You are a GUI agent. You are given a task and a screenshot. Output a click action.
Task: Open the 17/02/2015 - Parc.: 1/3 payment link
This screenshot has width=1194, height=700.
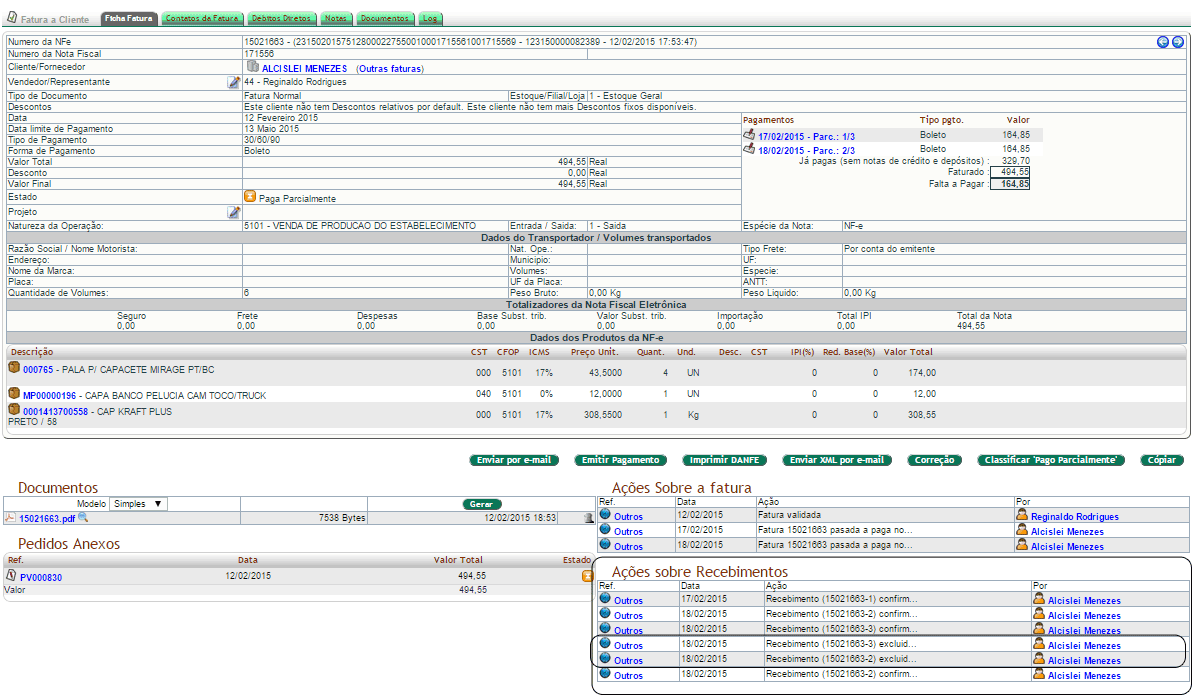click(806, 136)
